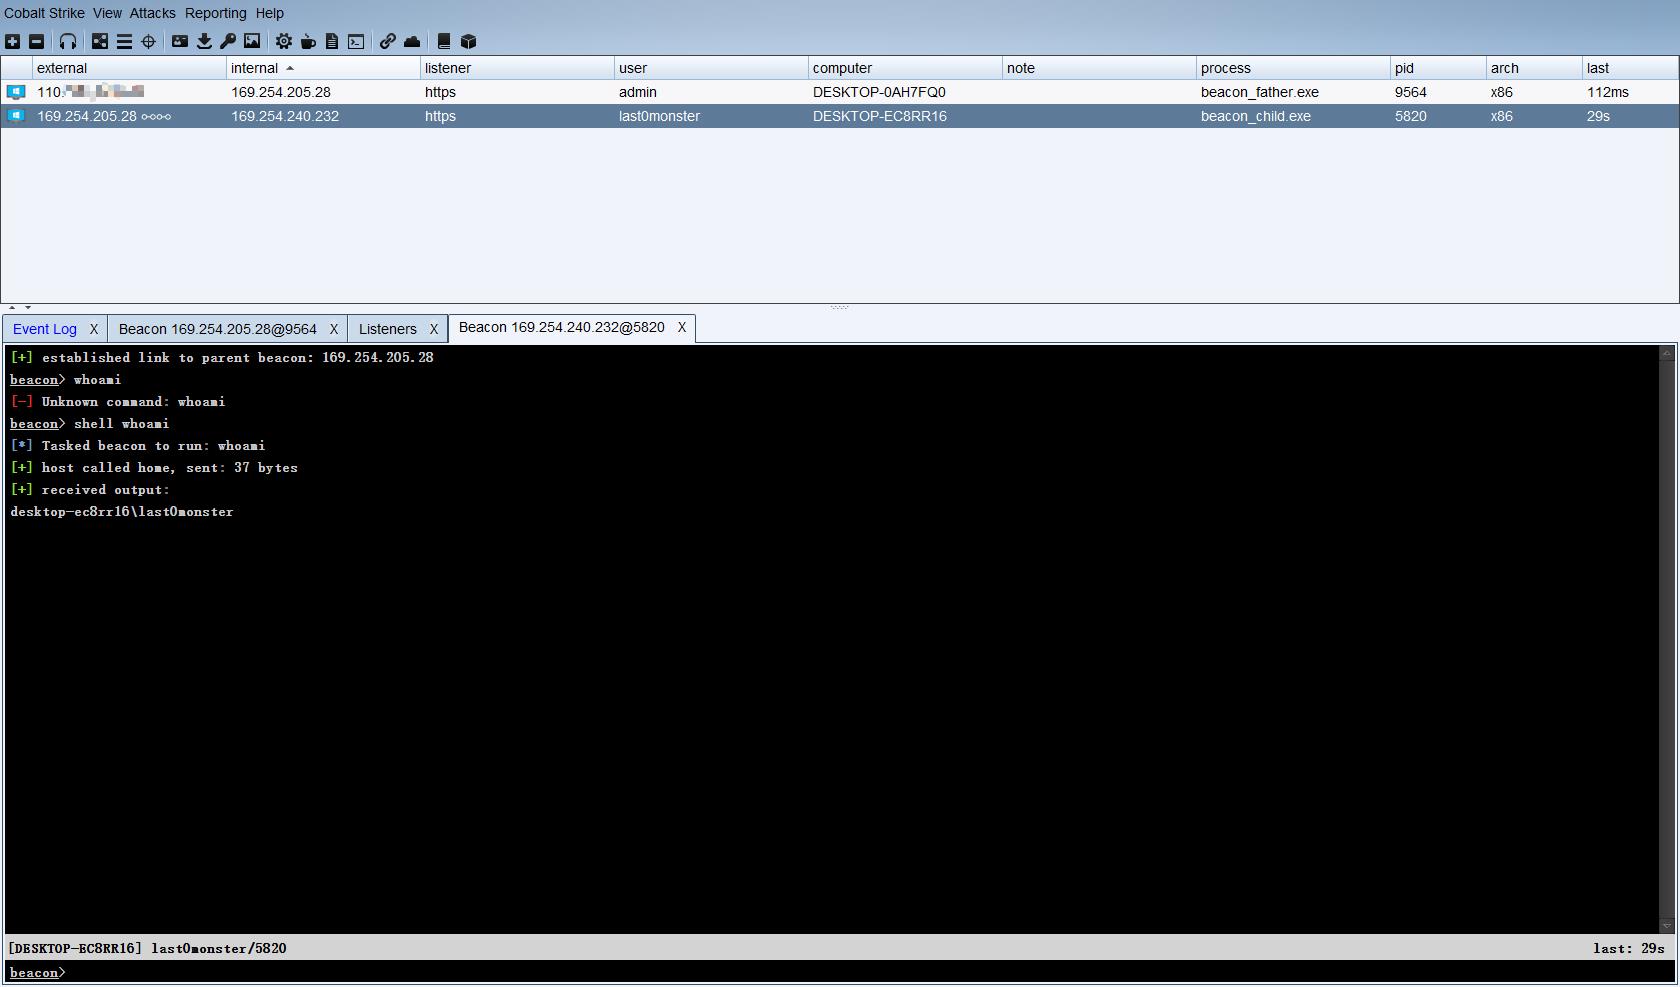Open the Reporting menu
This screenshot has width=1680, height=987.
point(215,13)
